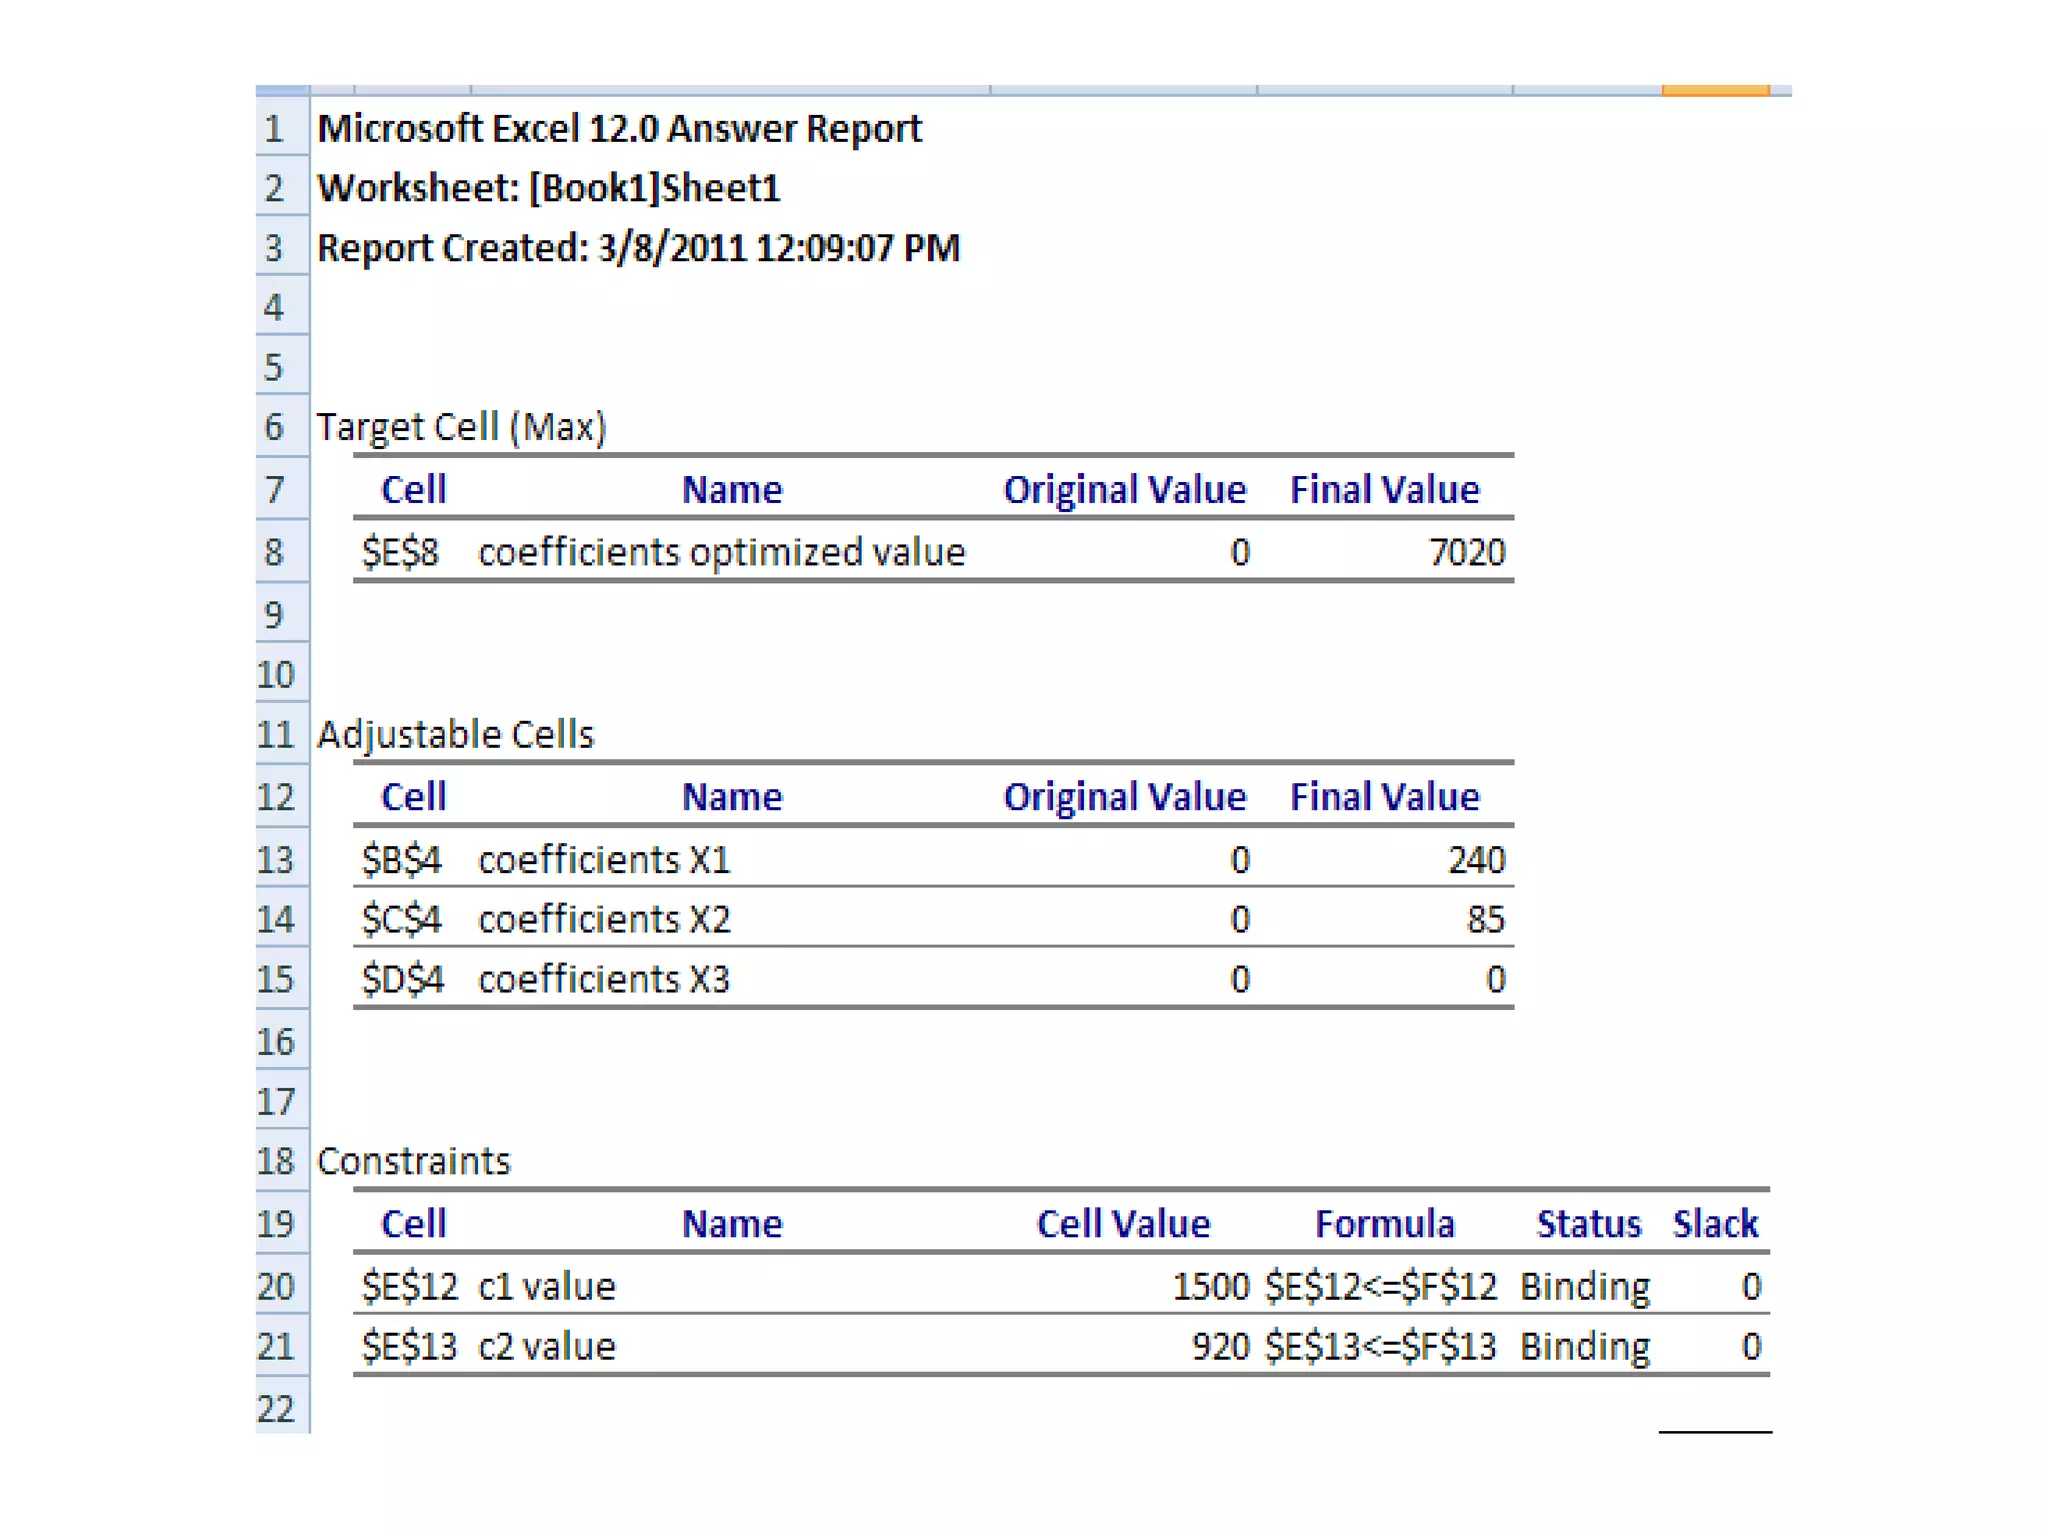The height and width of the screenshot is (1536, 2048).
Task: Select coefficients X2 final value 85
Action: 1484,919
